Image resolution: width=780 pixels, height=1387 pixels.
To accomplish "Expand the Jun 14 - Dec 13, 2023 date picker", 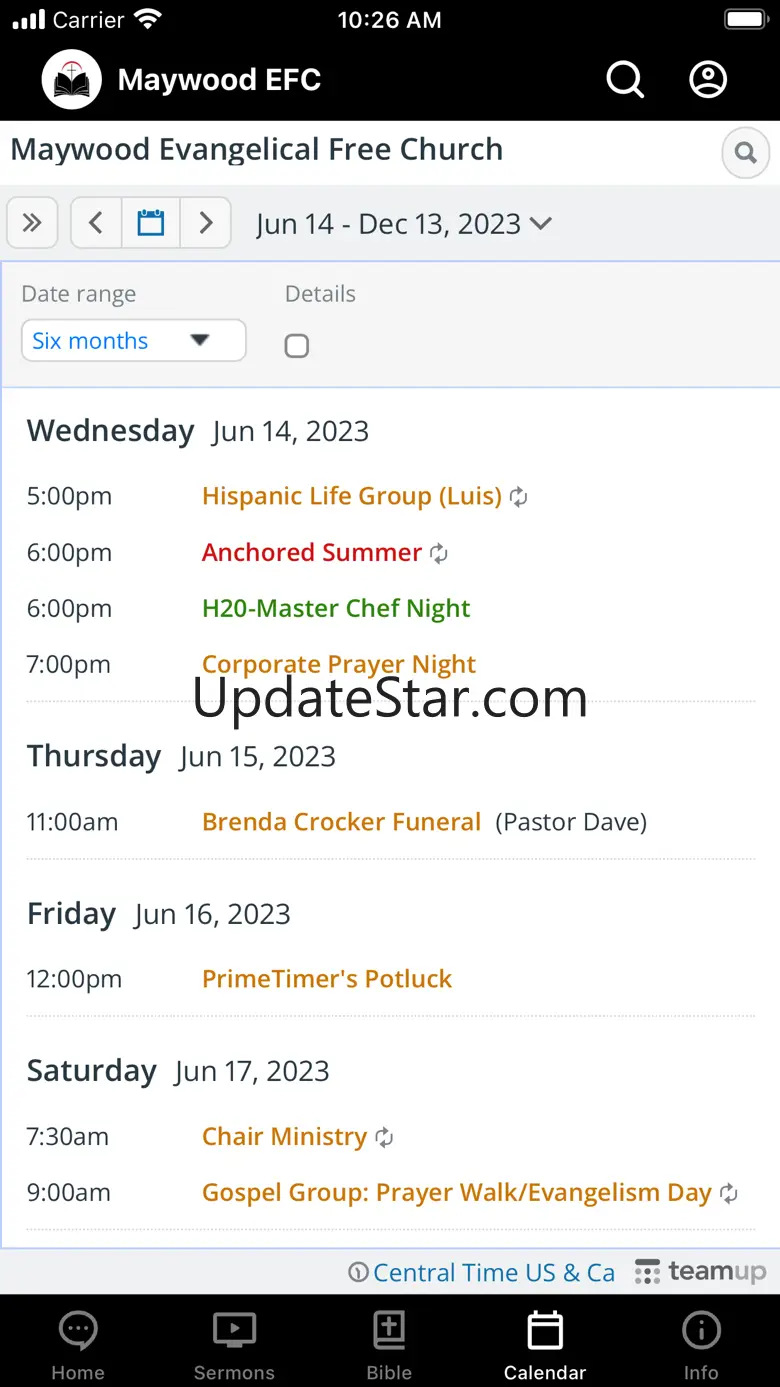I will (x=404, y=223).
